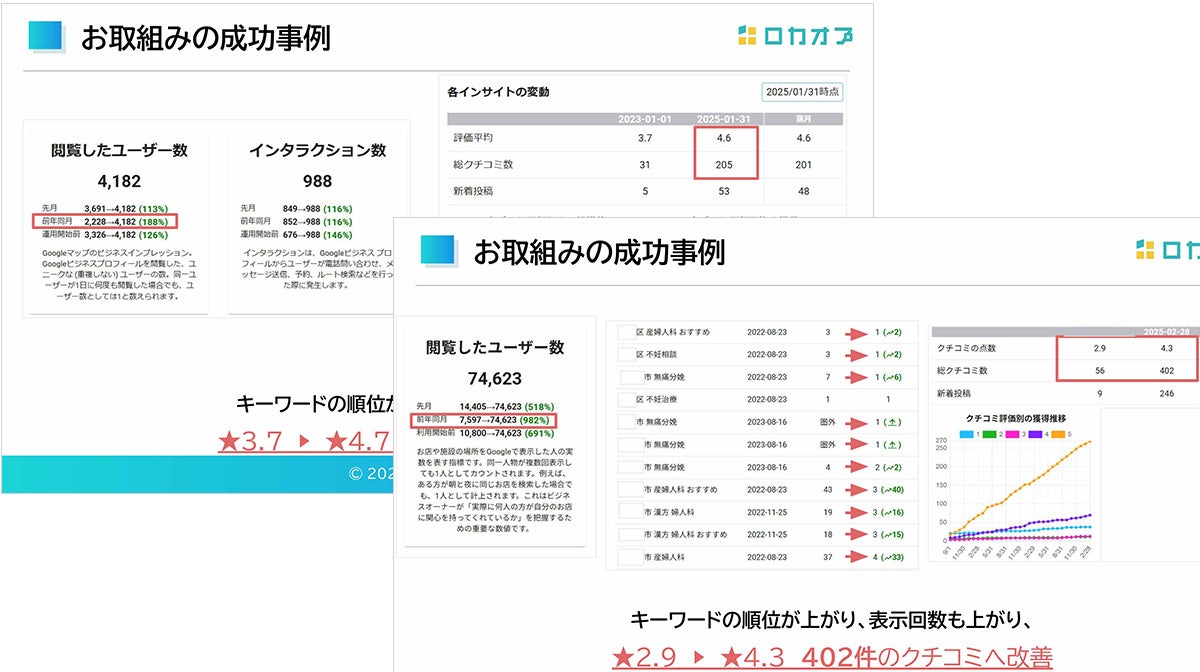Click the 評価平均 row label
The image size is (1200, 672).
click(473, 138)
